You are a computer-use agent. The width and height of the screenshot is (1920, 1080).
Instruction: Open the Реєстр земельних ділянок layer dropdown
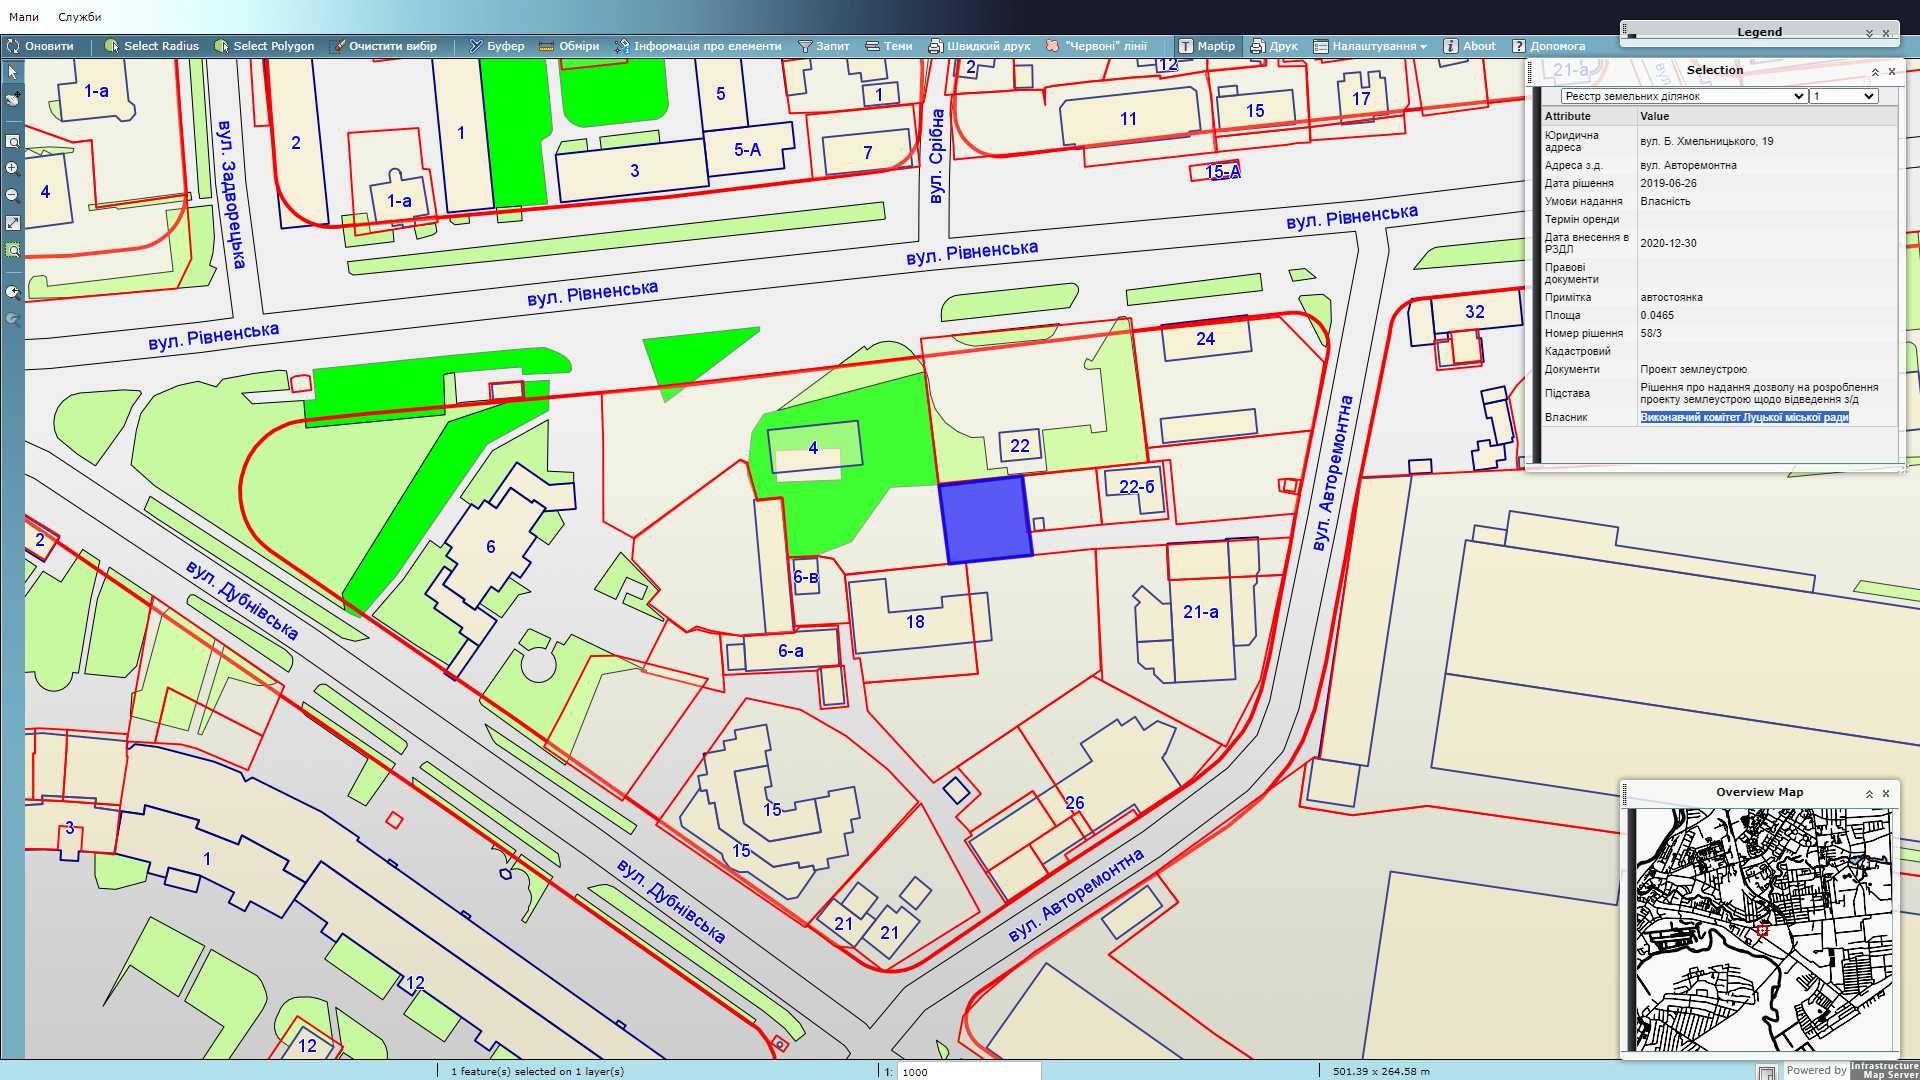(x=1683, y=96)
